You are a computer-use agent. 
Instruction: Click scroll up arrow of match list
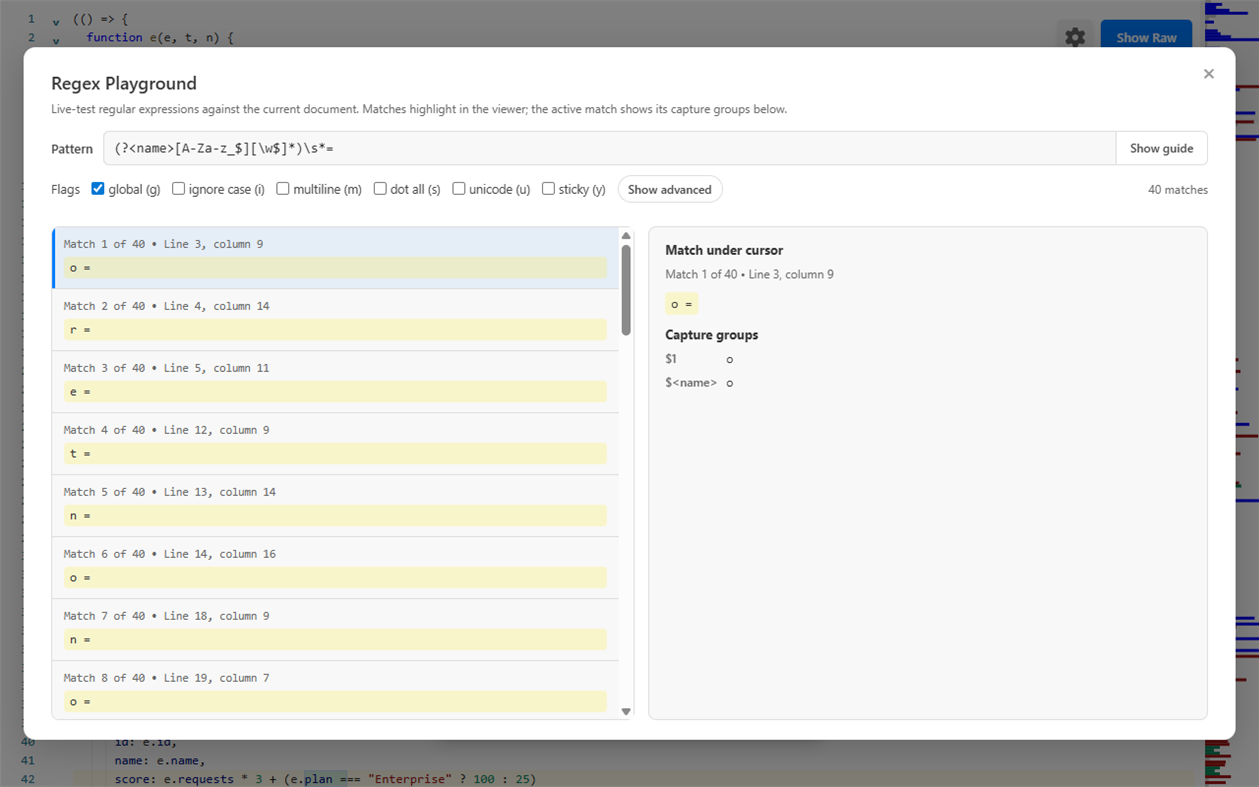[626, 236]
